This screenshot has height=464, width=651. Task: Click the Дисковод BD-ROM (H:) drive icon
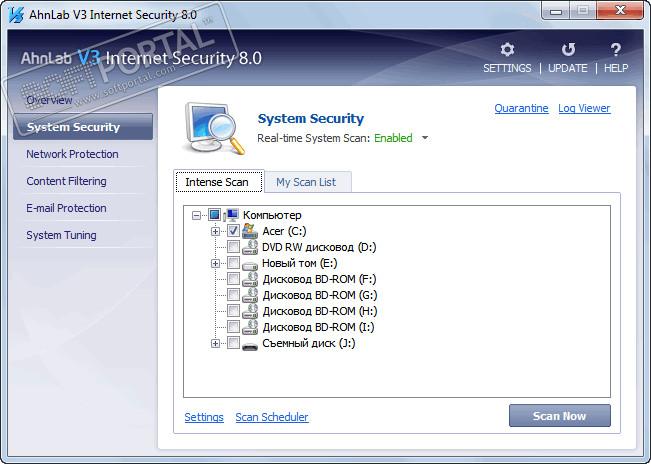pos(250,311)
